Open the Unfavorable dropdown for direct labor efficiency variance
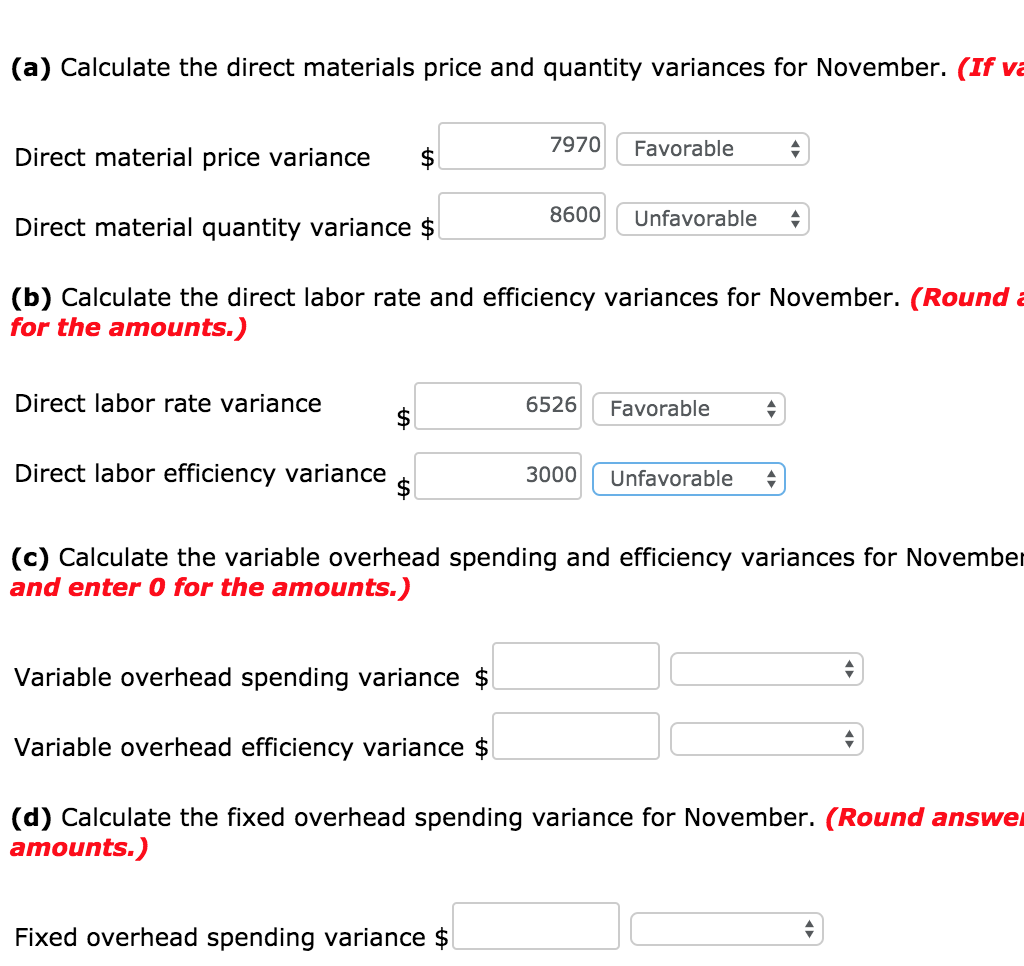 pos(688,478)
